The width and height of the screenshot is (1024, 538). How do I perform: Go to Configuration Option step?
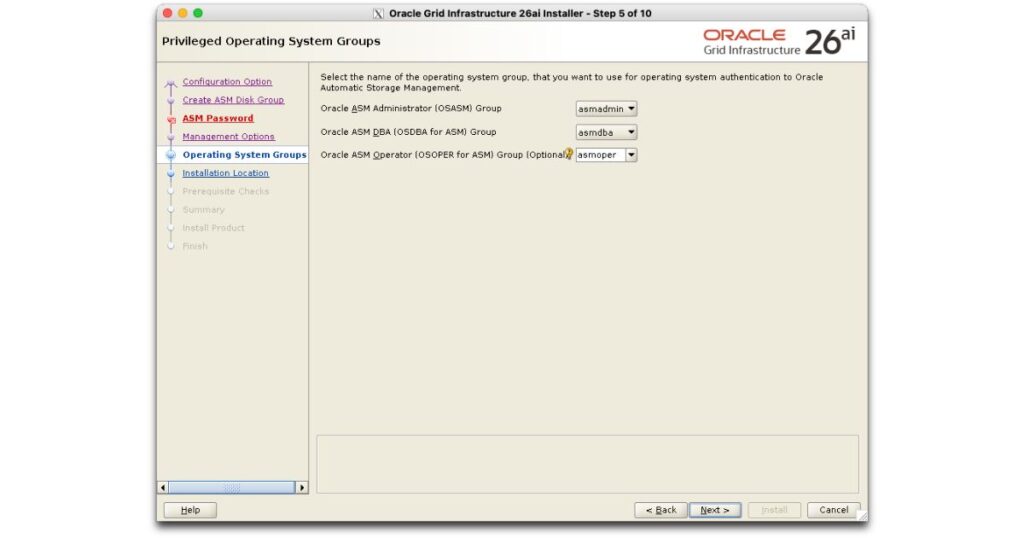[x=227, y=82]
